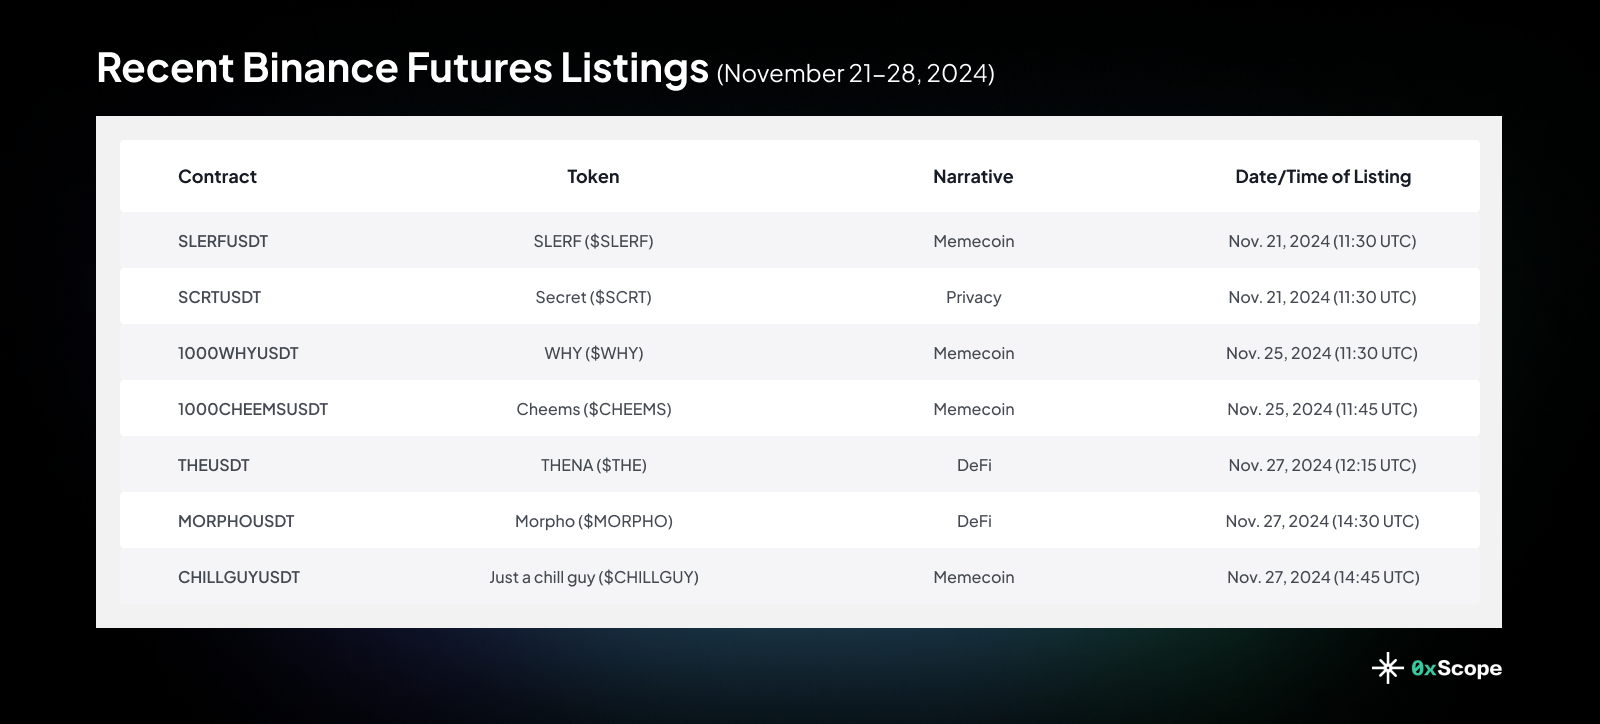
Task: Click the THEUSDT contract cell
Action: pos(214,465)
